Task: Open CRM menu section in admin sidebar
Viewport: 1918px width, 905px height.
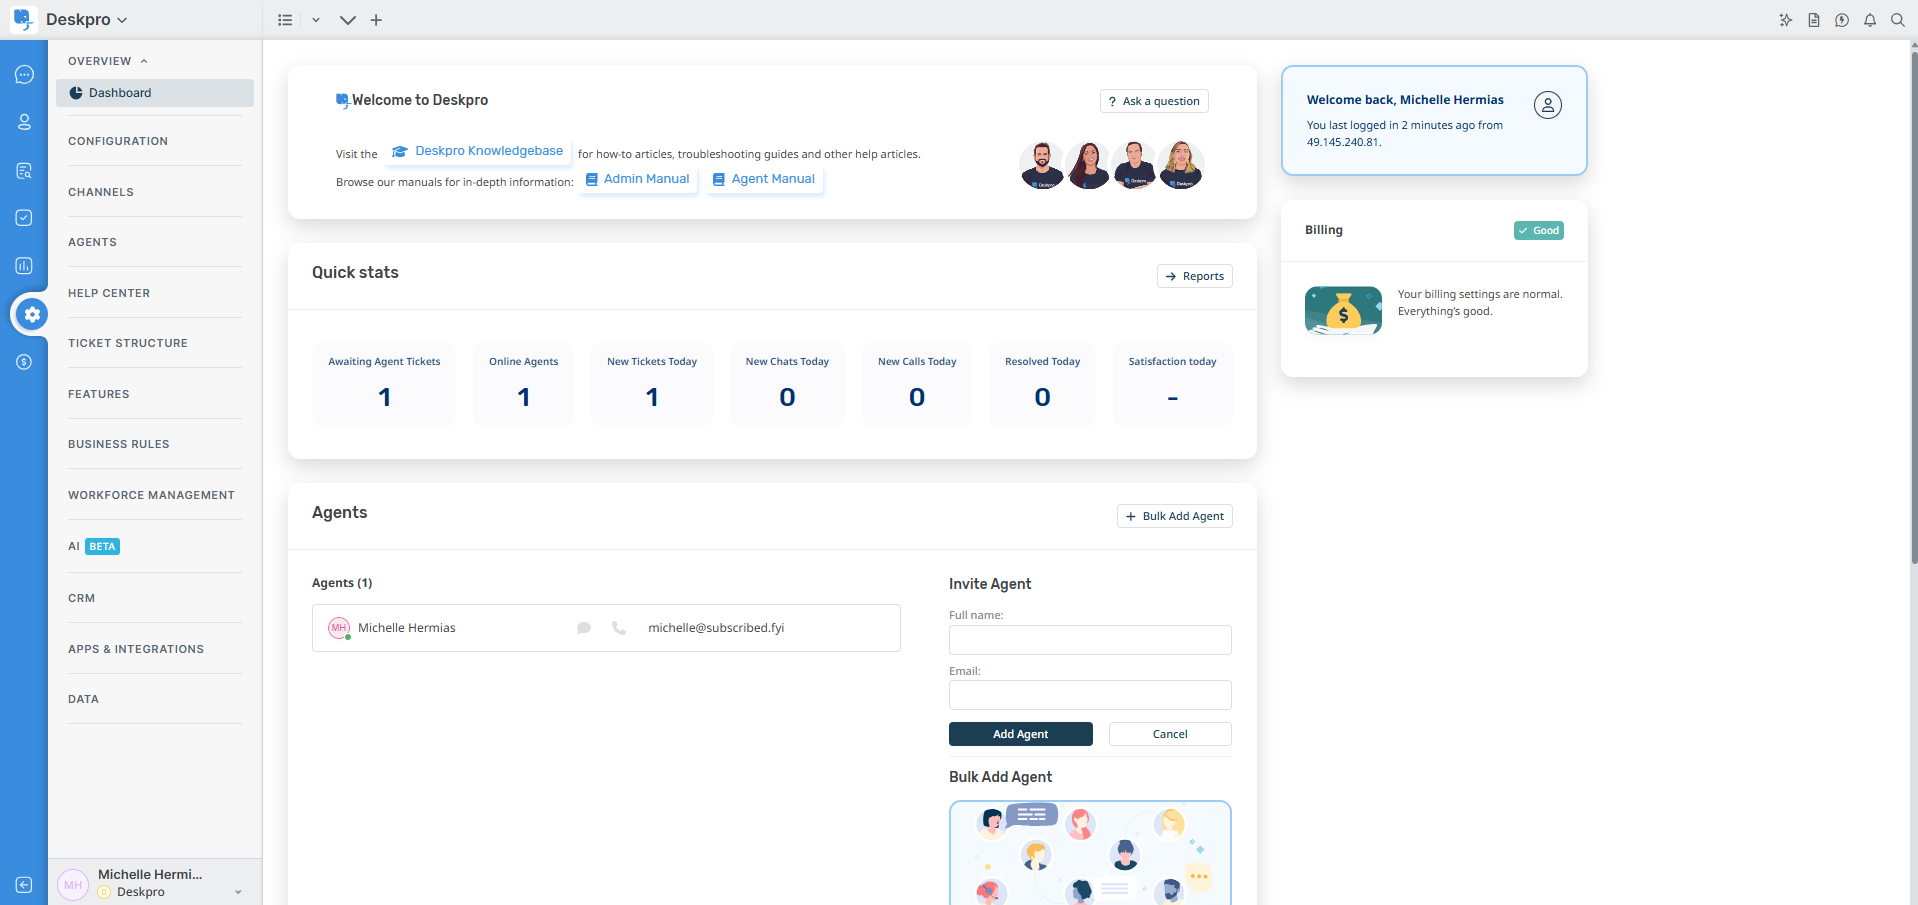Action: [x=82, y=598]
